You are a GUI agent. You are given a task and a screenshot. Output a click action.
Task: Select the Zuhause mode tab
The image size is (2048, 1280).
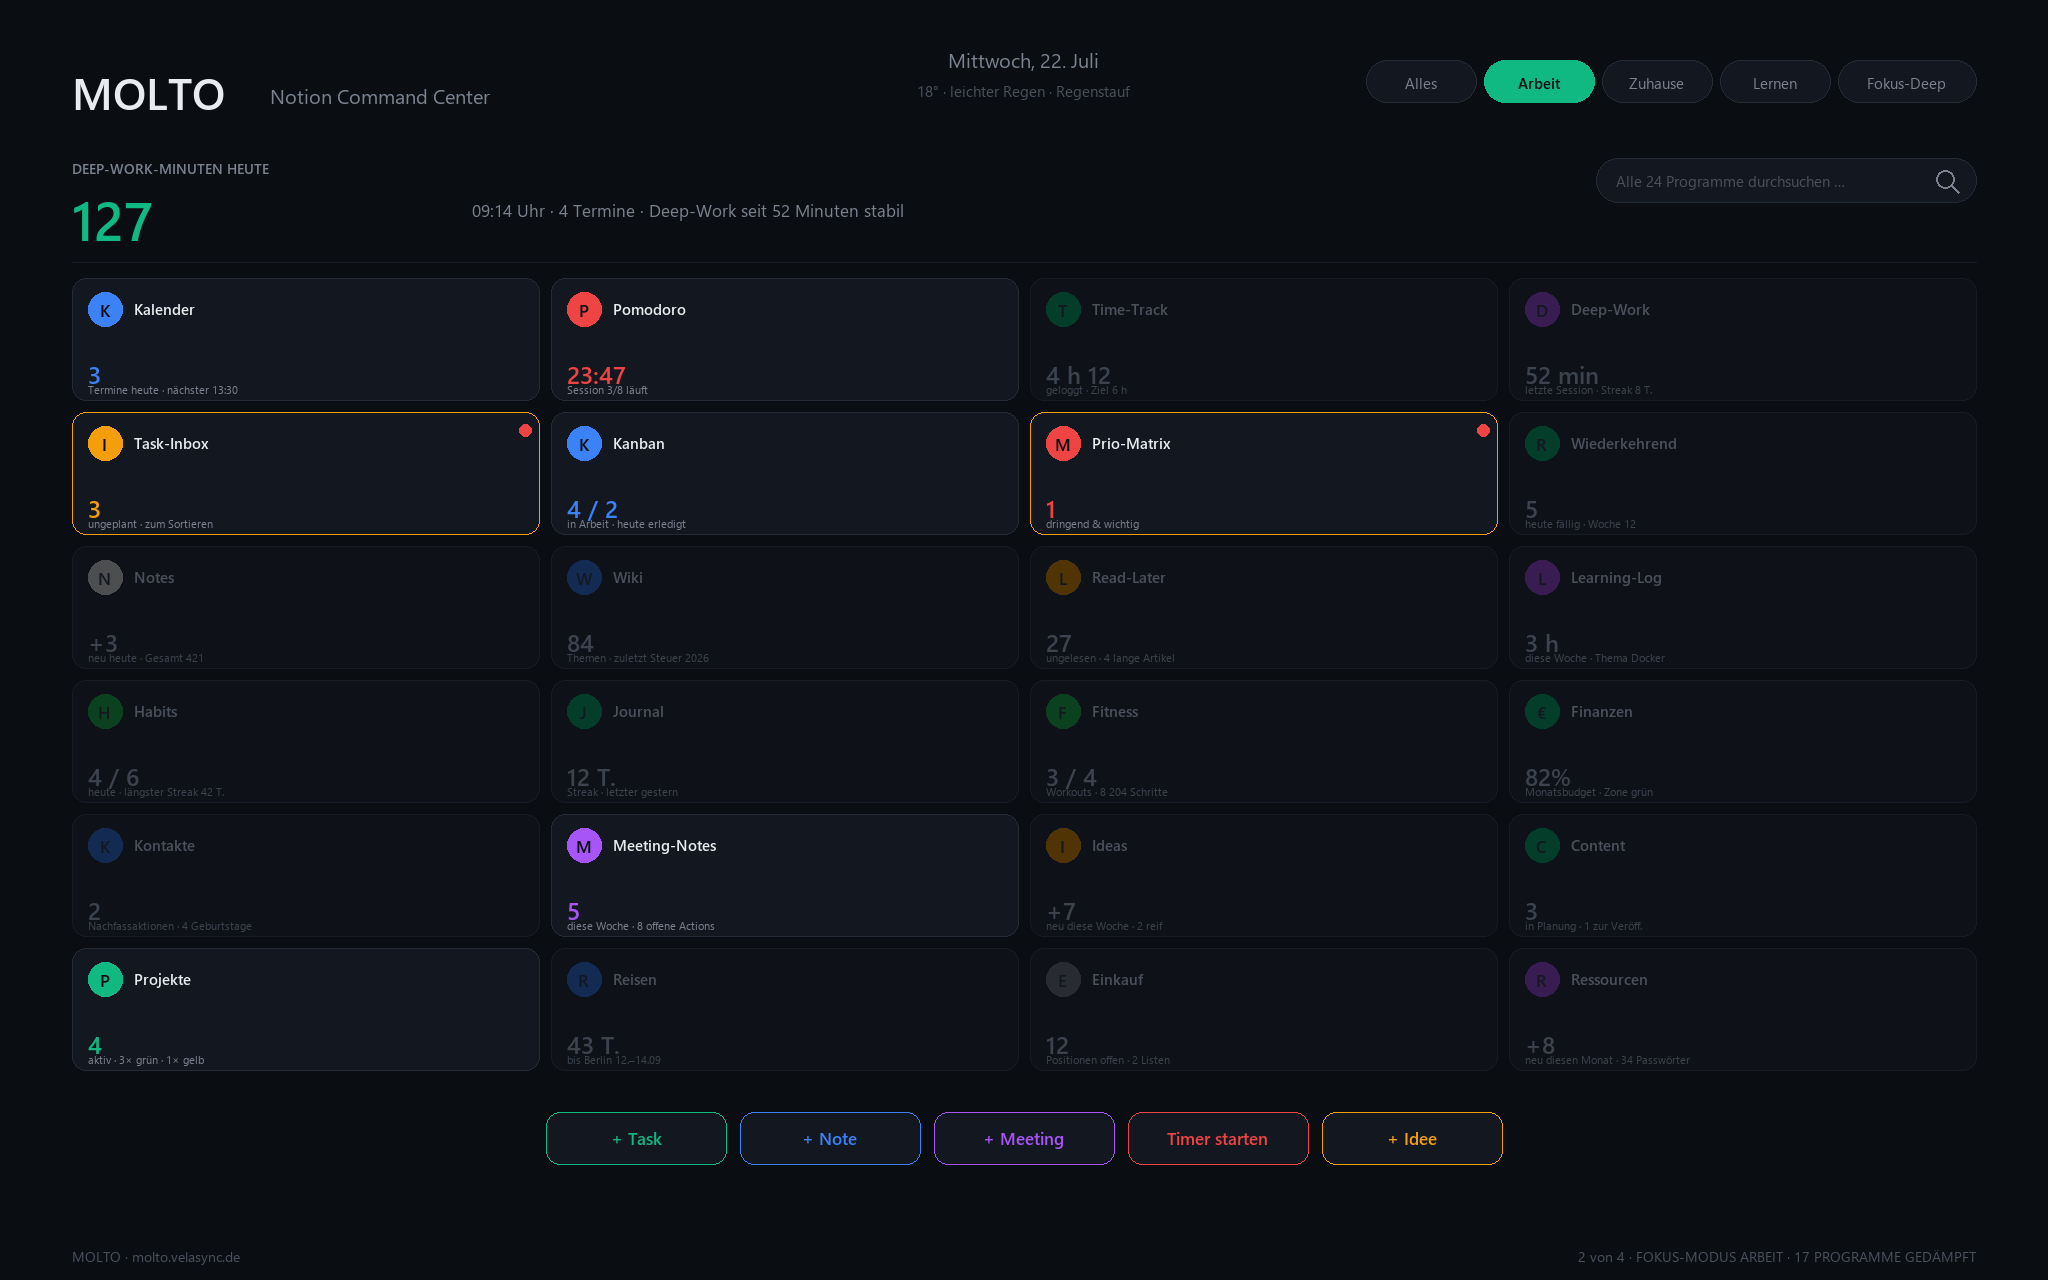[x=1657, y=82]
